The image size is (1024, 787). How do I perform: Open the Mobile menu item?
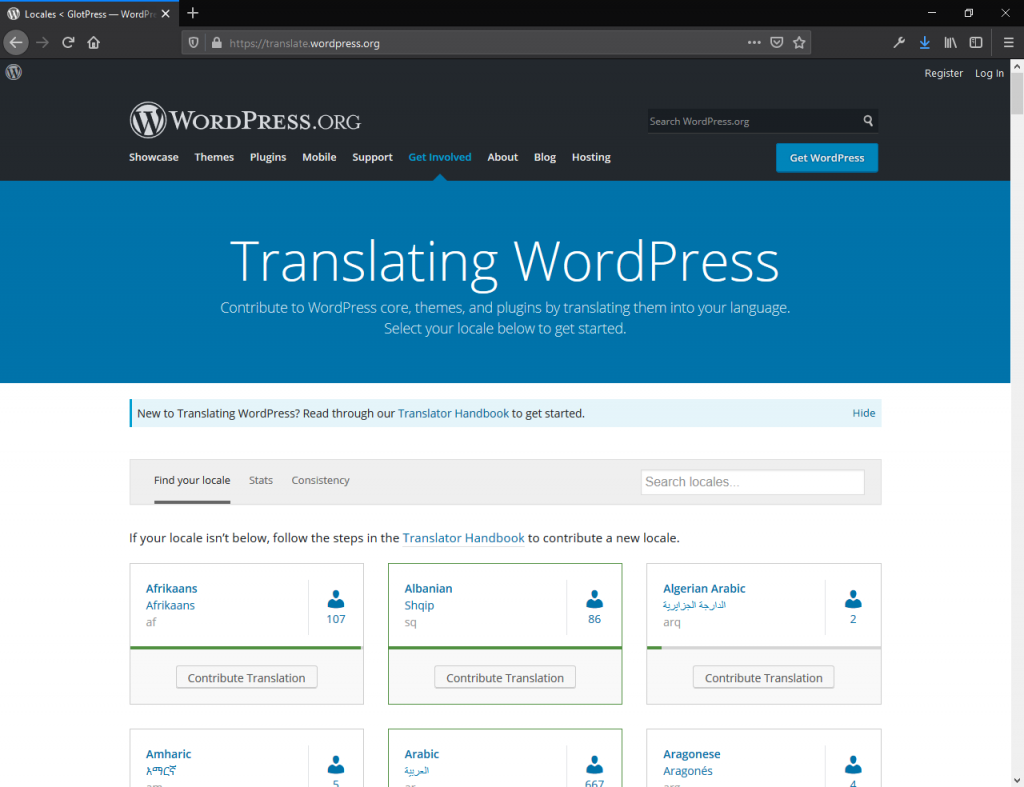point(319,157)
